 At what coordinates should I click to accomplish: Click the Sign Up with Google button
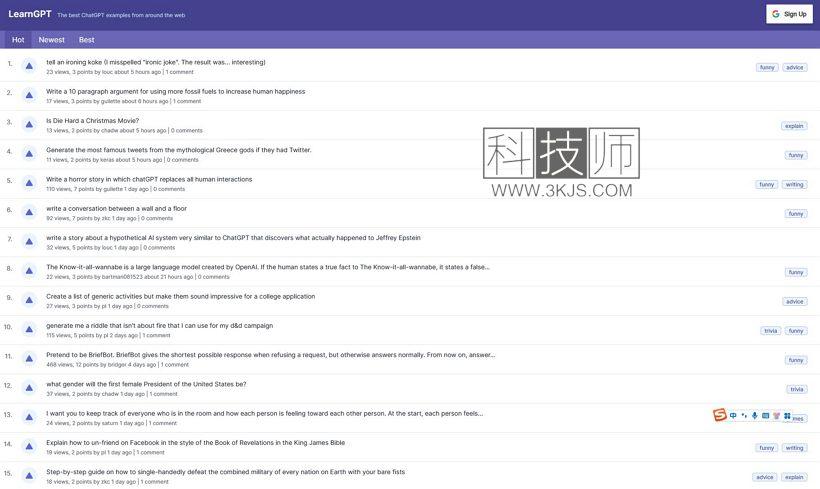[790, 14]
